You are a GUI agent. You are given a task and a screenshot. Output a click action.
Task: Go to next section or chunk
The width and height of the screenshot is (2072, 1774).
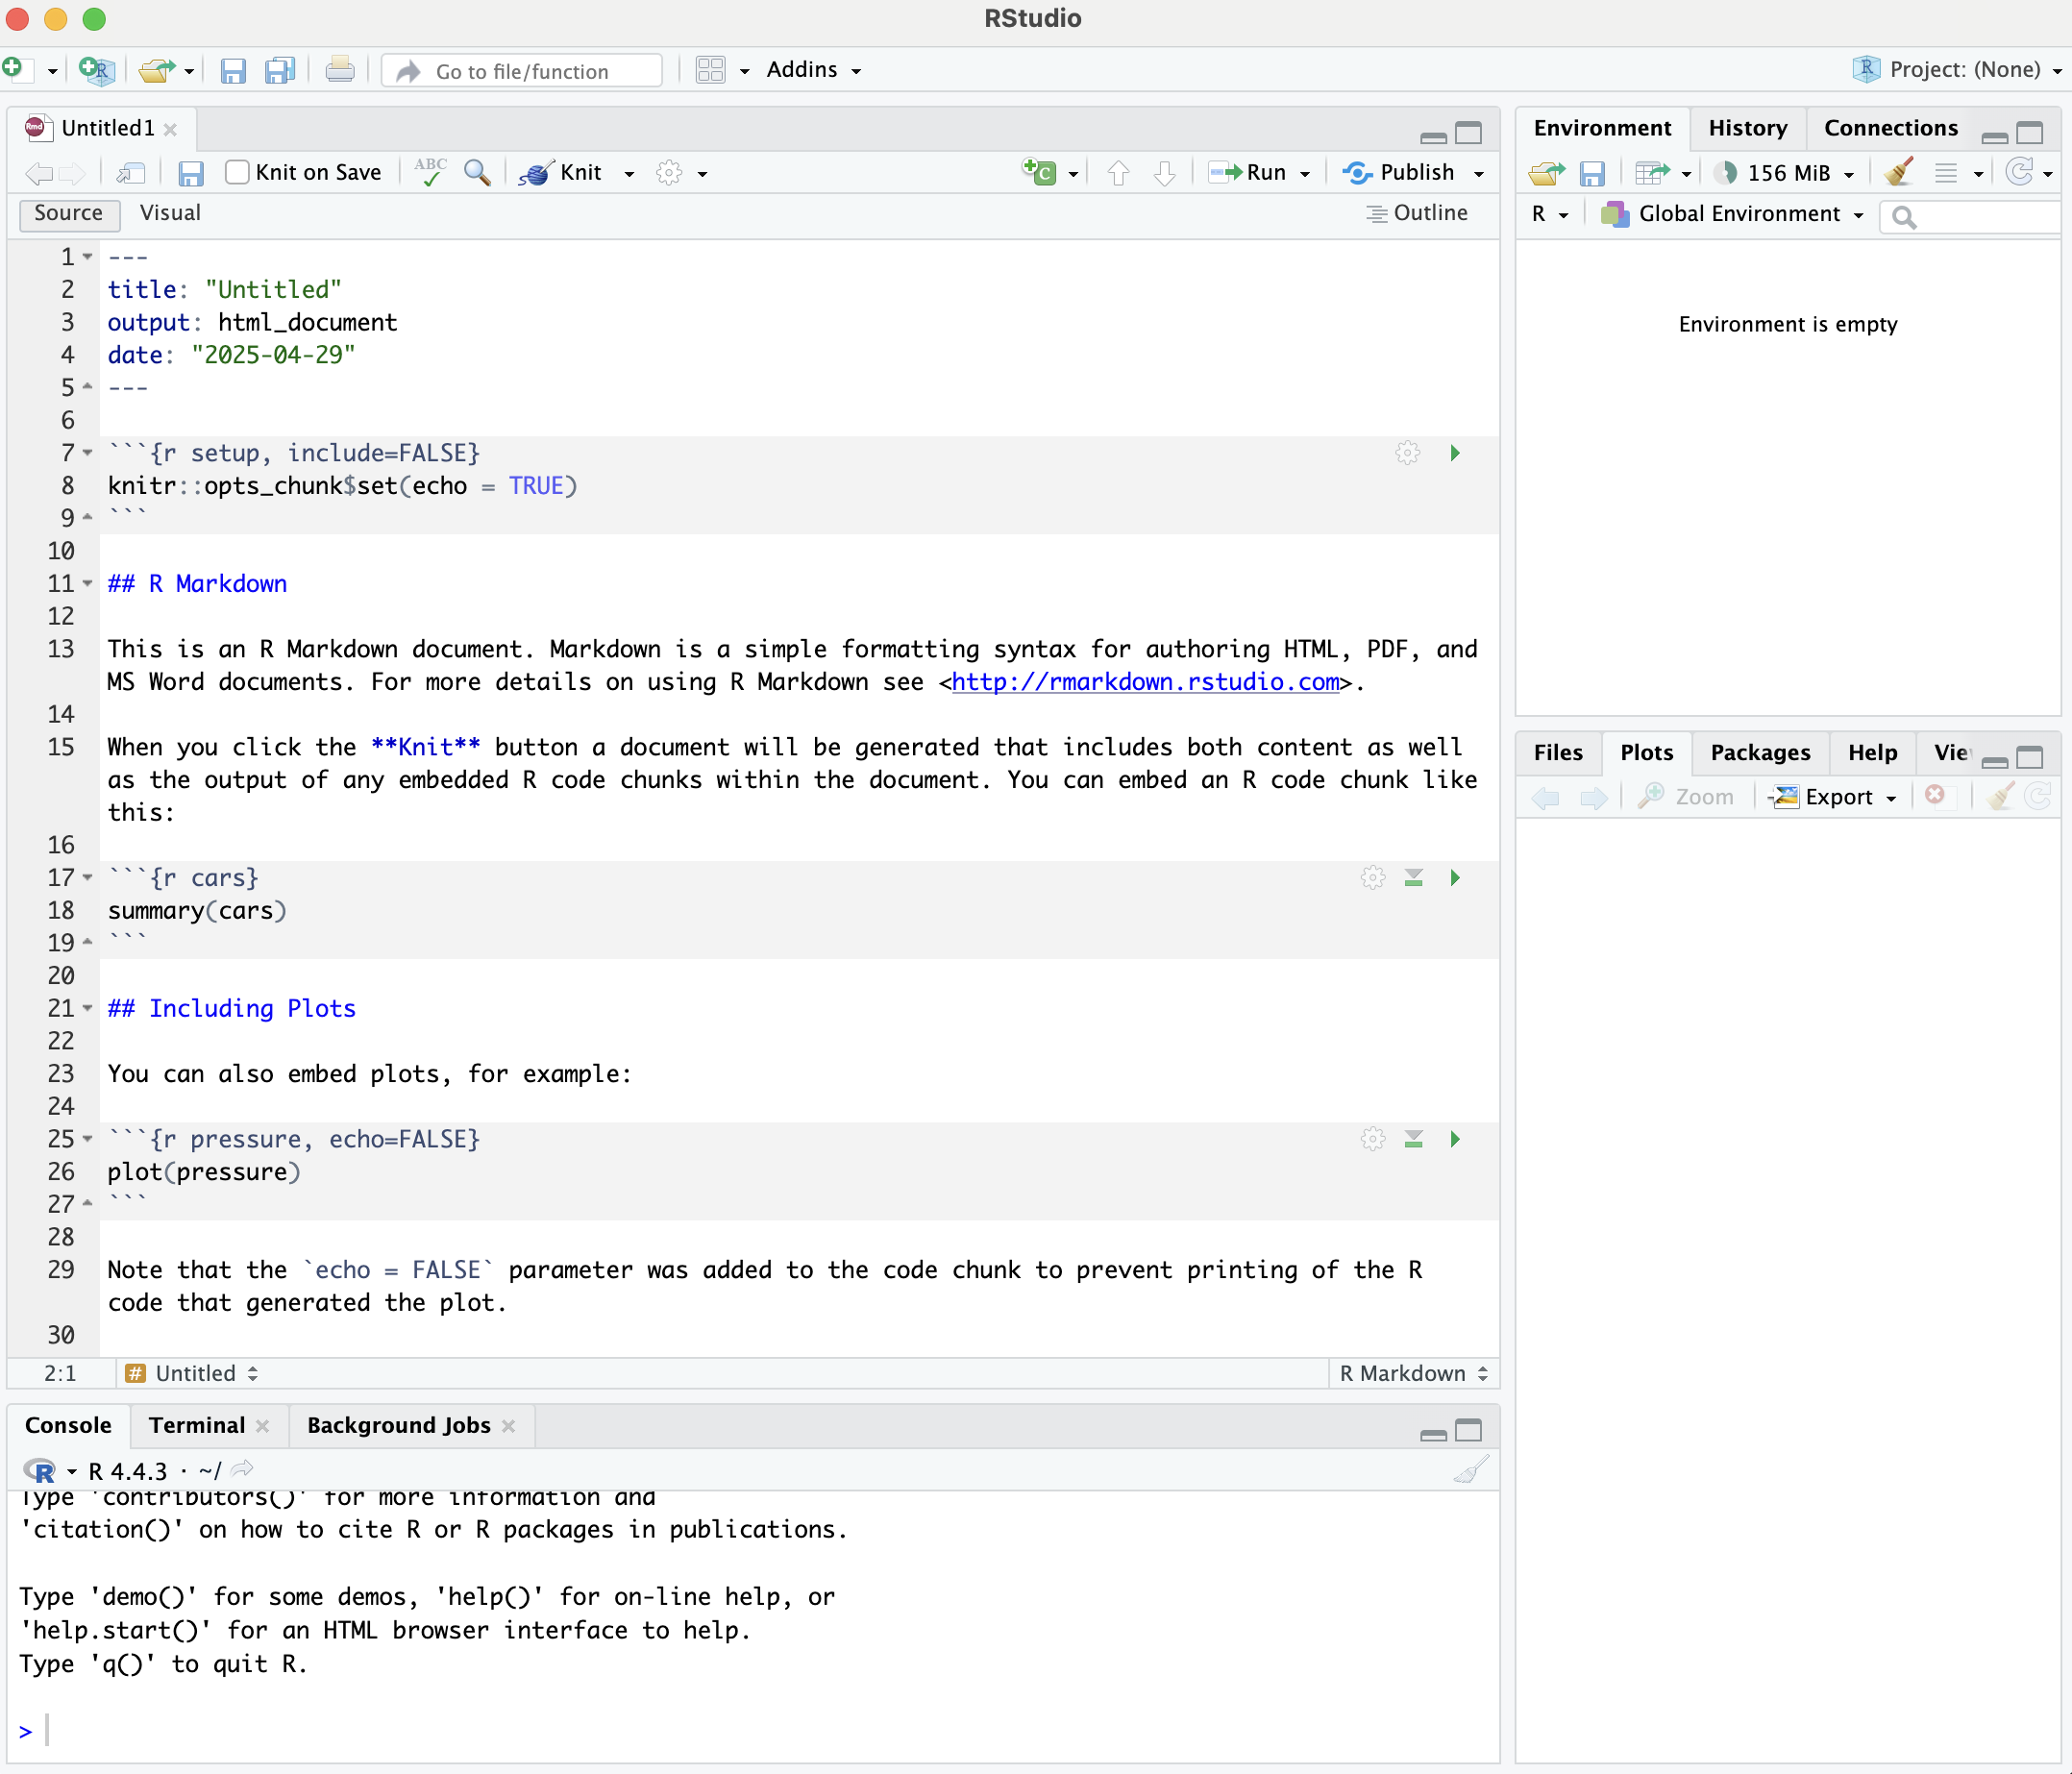[x=1164, y=173]
